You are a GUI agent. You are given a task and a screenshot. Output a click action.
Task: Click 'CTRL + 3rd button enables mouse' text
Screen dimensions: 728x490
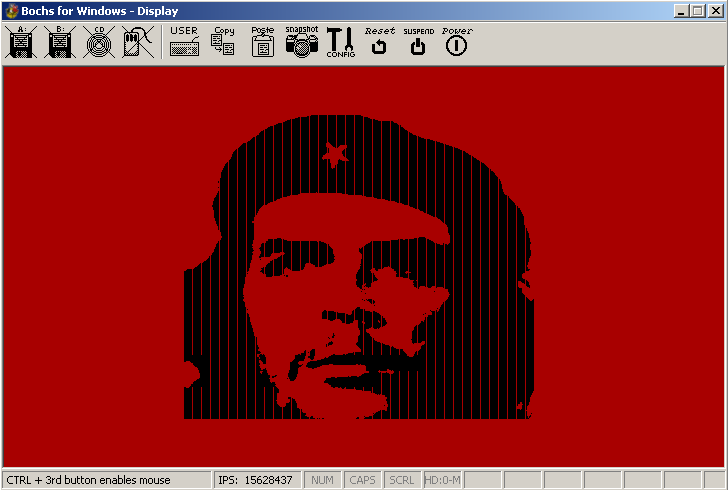coord(88,480)
